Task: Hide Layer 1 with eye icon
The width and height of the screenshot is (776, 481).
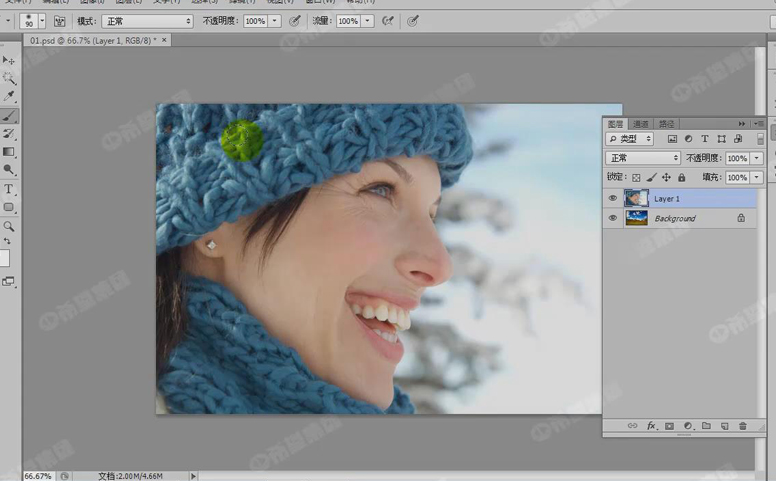Action: pyautogui.click(x=613, y=198)
